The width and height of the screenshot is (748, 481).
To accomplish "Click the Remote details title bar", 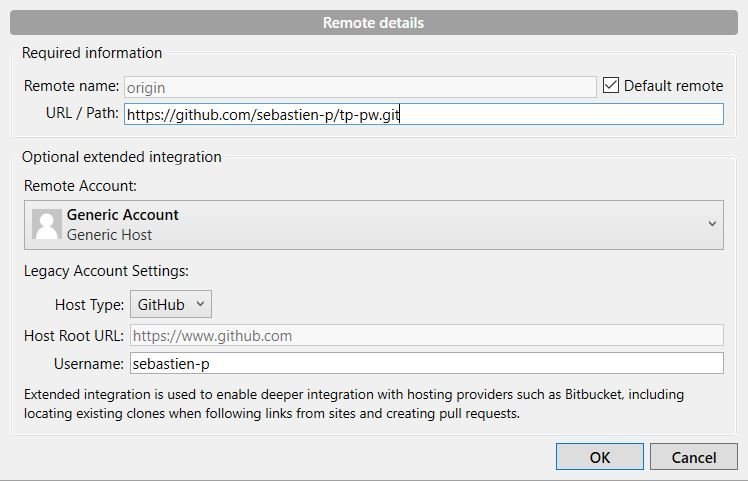I will pos(374,22).
